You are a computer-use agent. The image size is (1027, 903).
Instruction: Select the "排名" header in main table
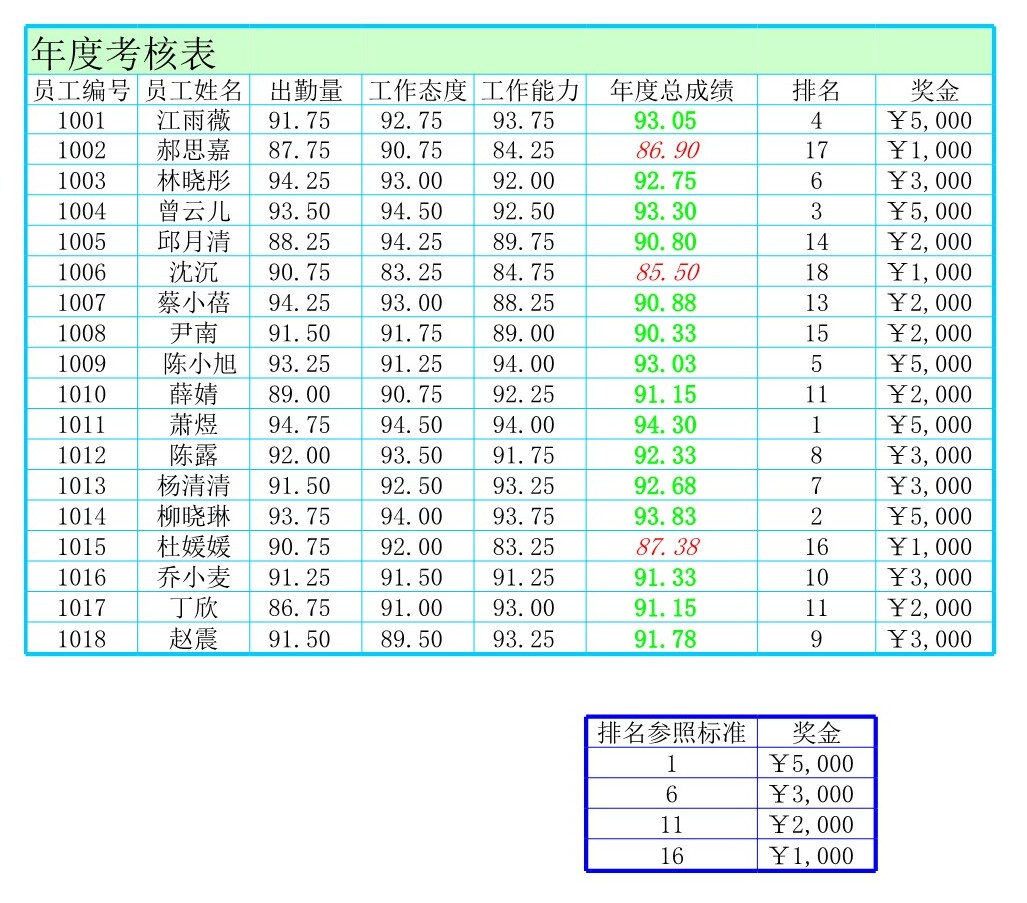tap(816, 91)
